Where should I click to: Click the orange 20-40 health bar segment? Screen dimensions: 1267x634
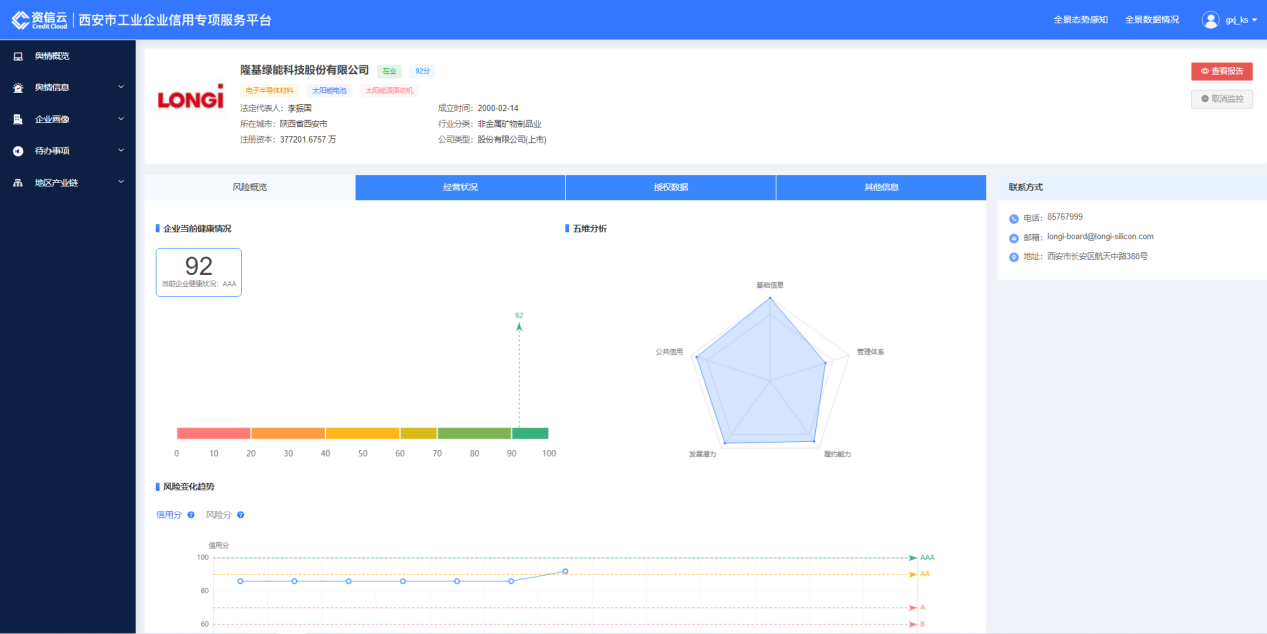tap(288, 433)
